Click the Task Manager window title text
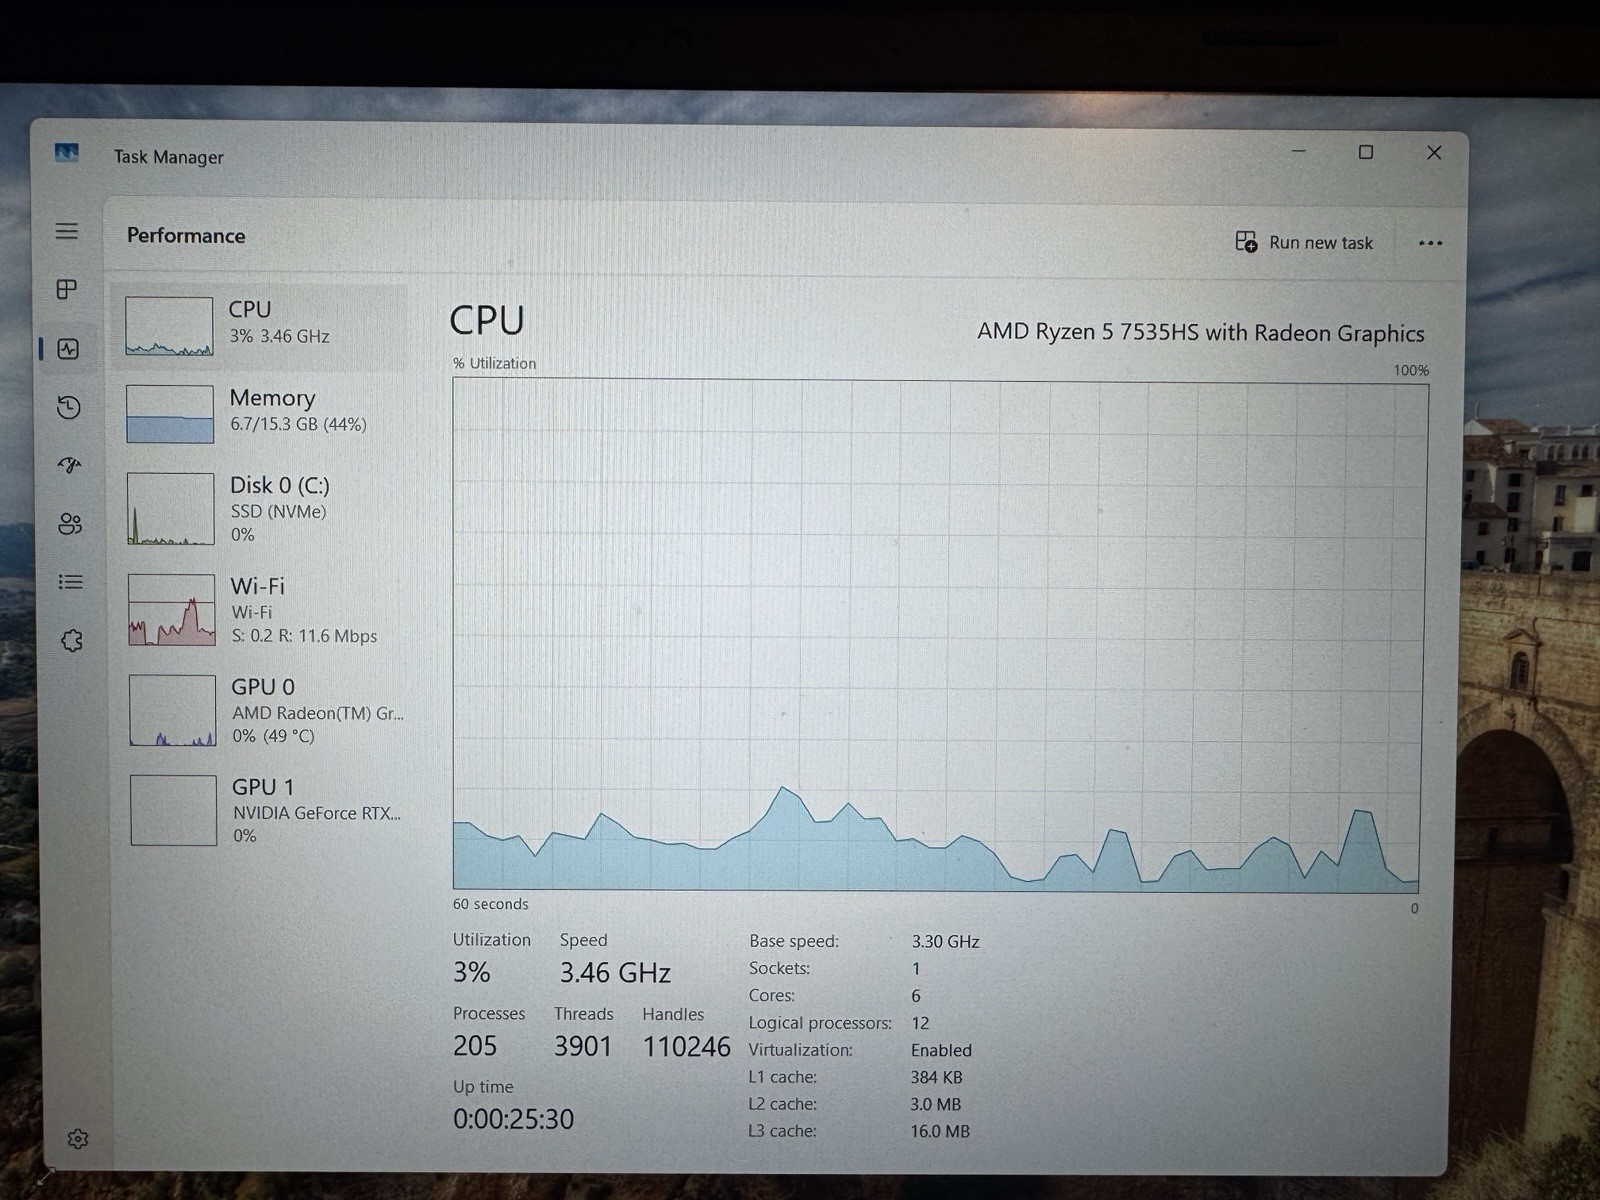Screen dimensions: 1600x1200 click(169, 157)
